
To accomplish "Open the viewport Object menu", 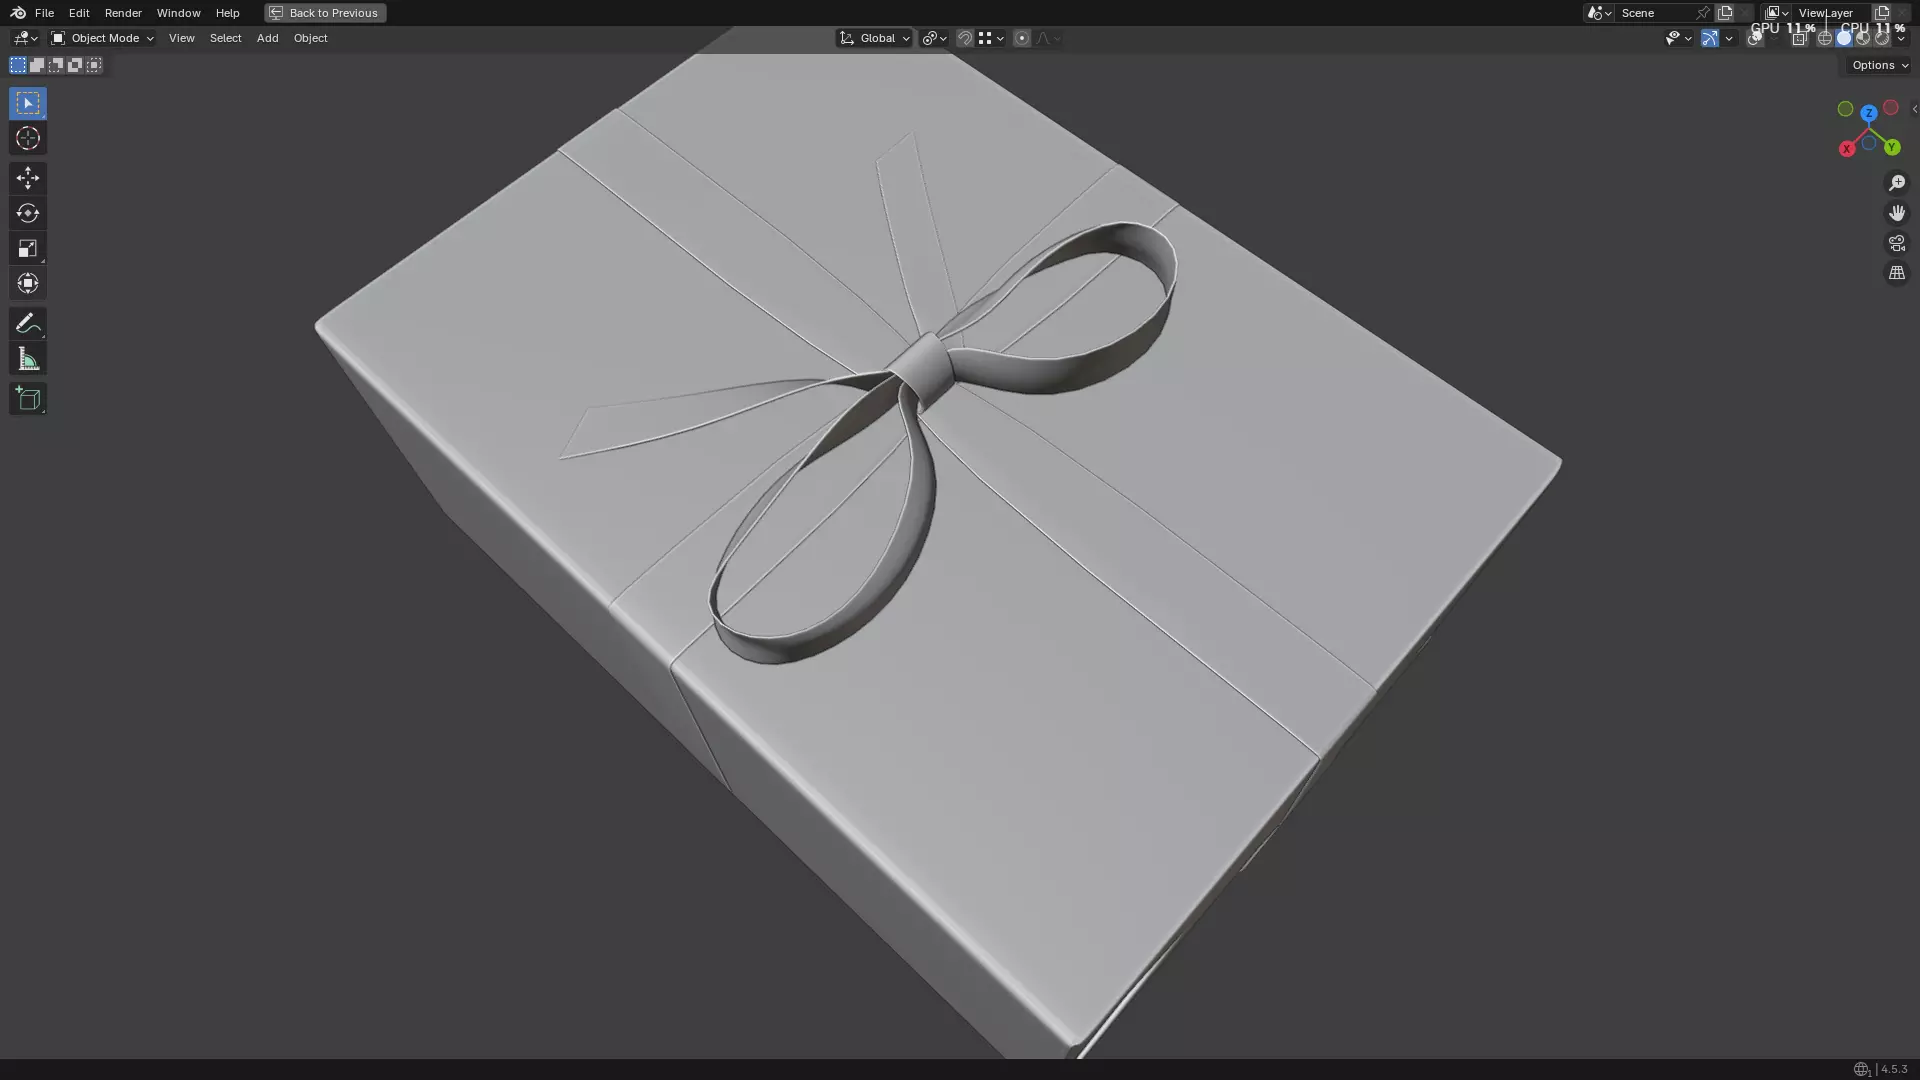I will point(310,38).
